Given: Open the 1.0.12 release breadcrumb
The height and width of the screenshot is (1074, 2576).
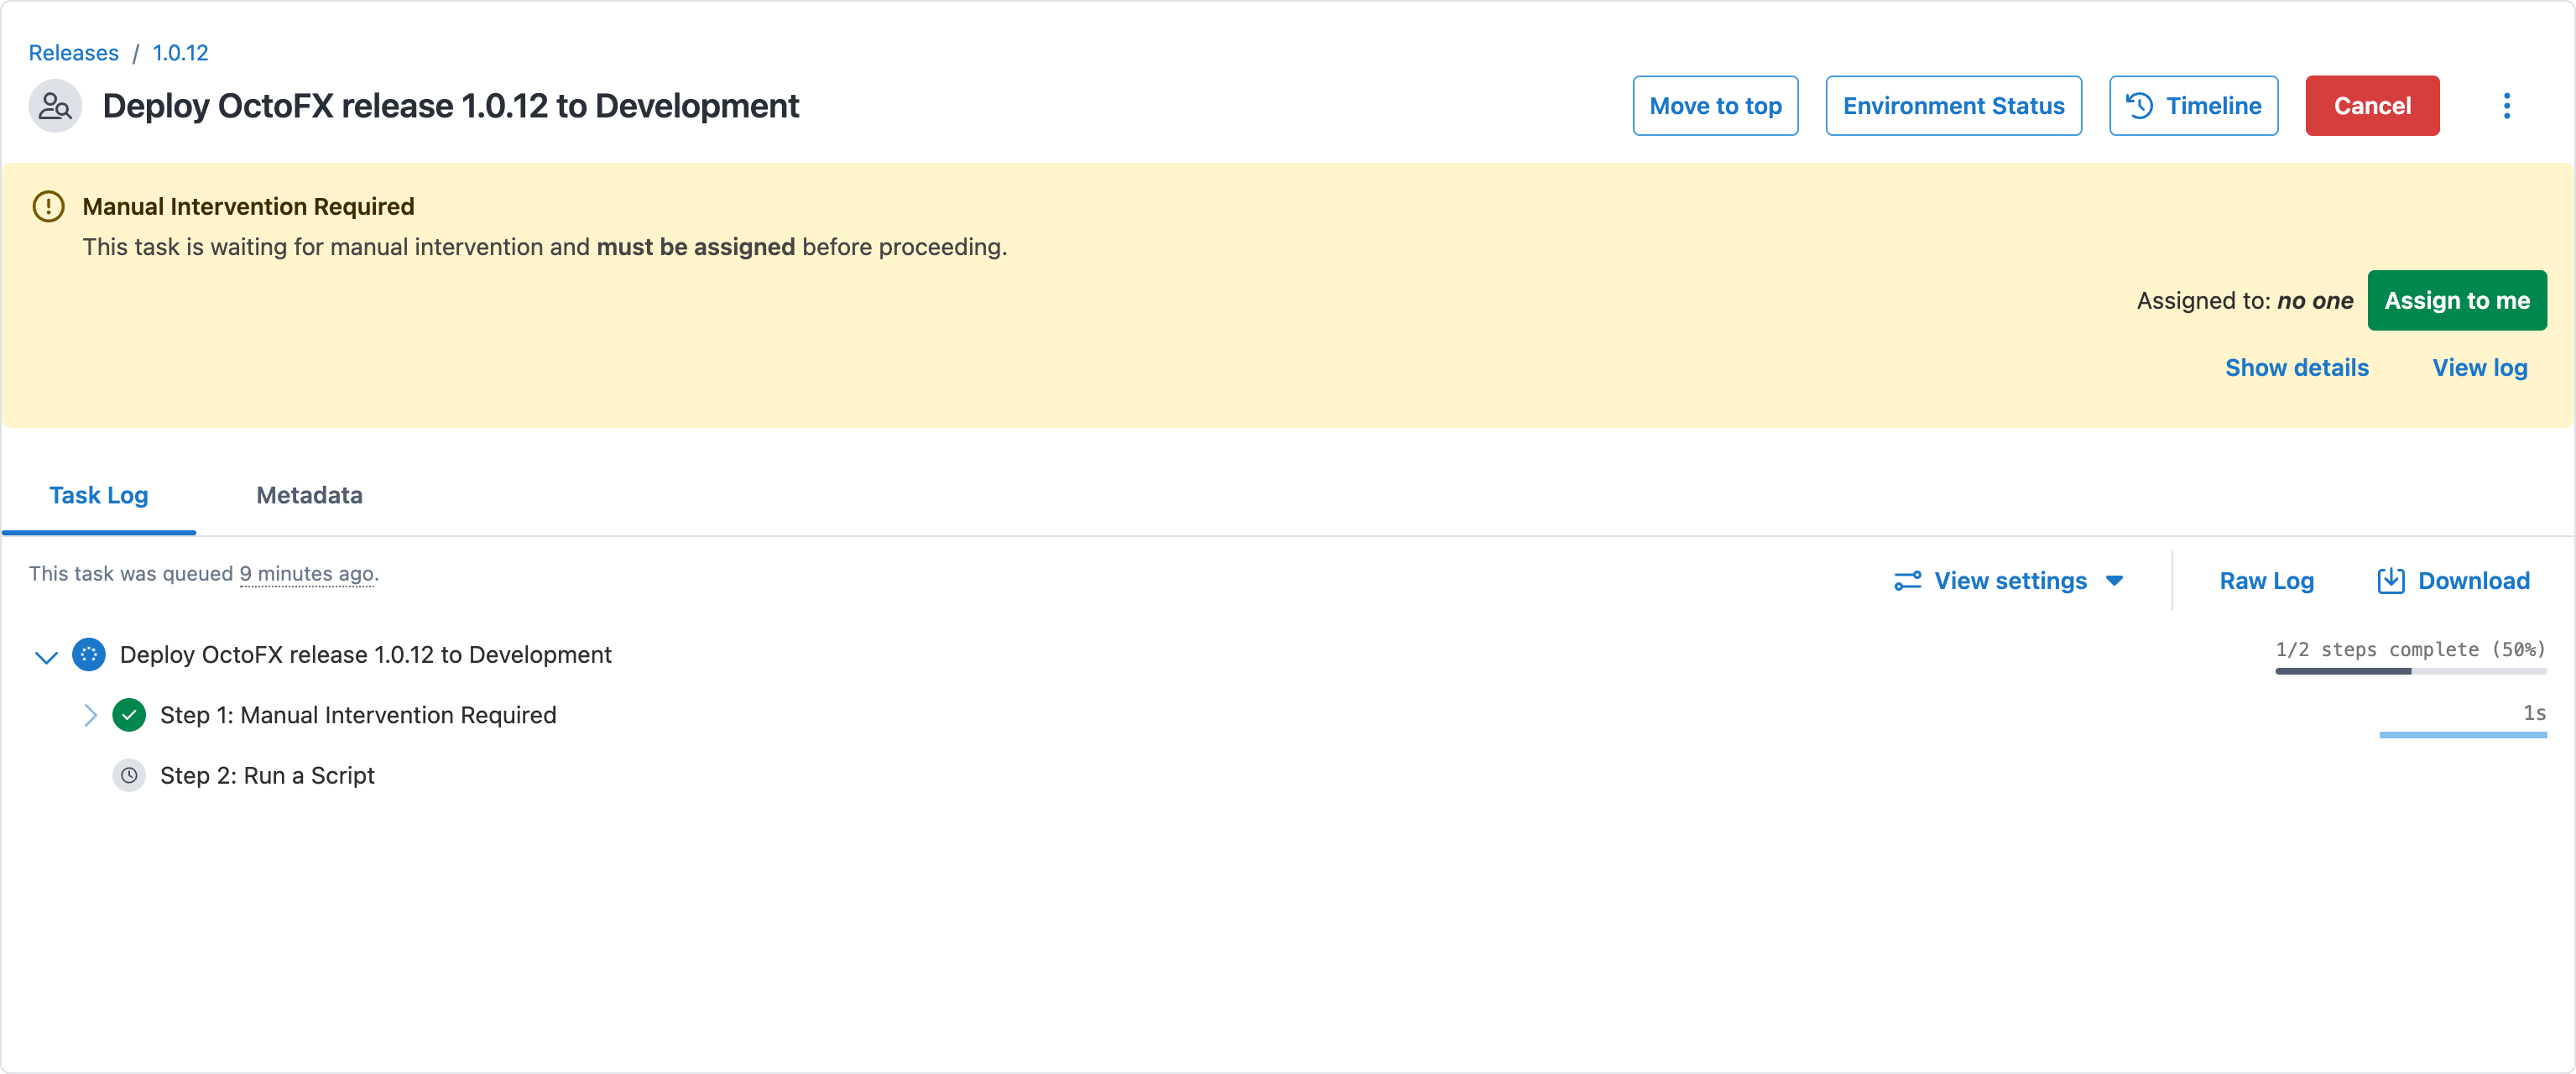Looking at the screenshot, I should pyautogui.click(x=180, y=53).
